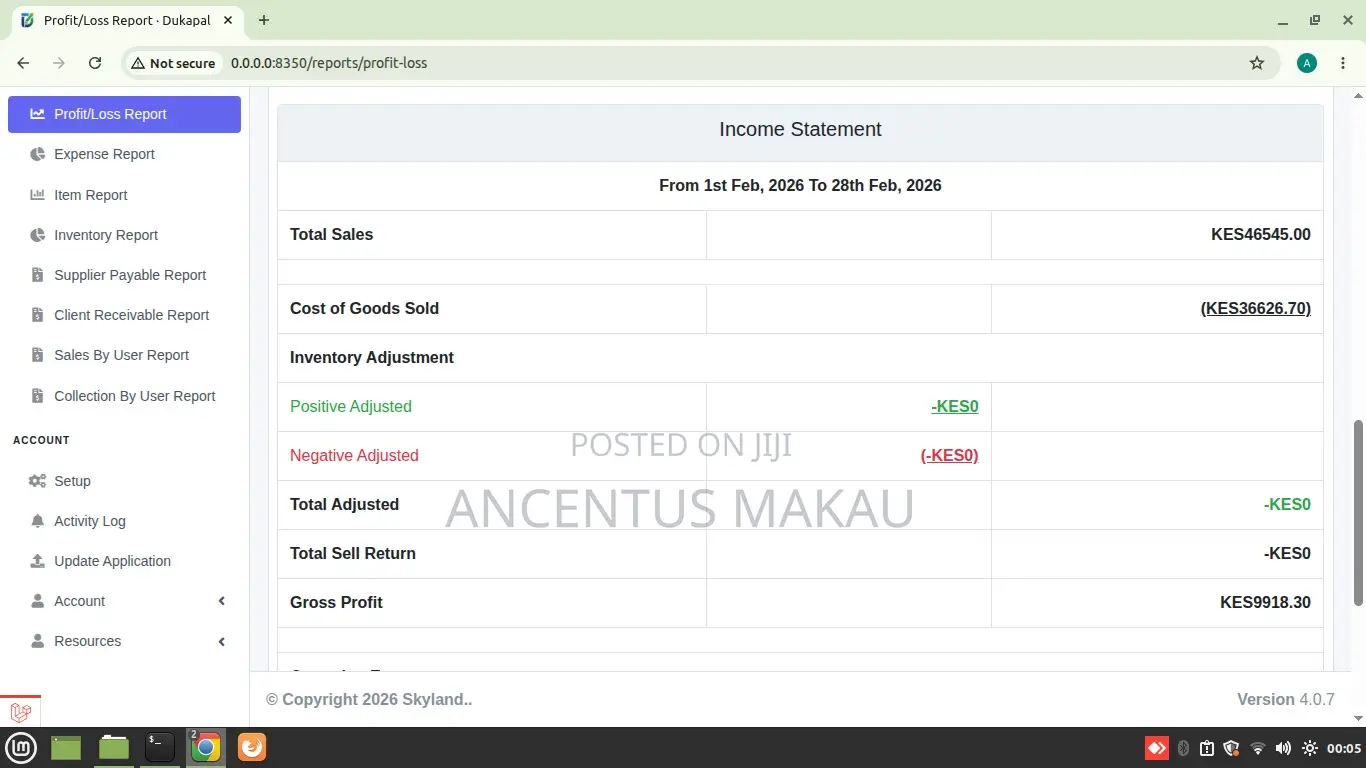Screen dimensions: 1366x768
Task: Click the Resources user icon
Action: pos(37,641)
